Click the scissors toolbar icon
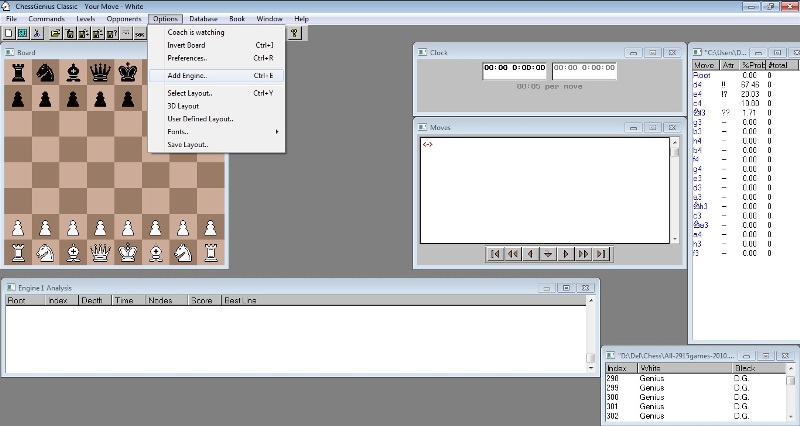 [35, 33]
